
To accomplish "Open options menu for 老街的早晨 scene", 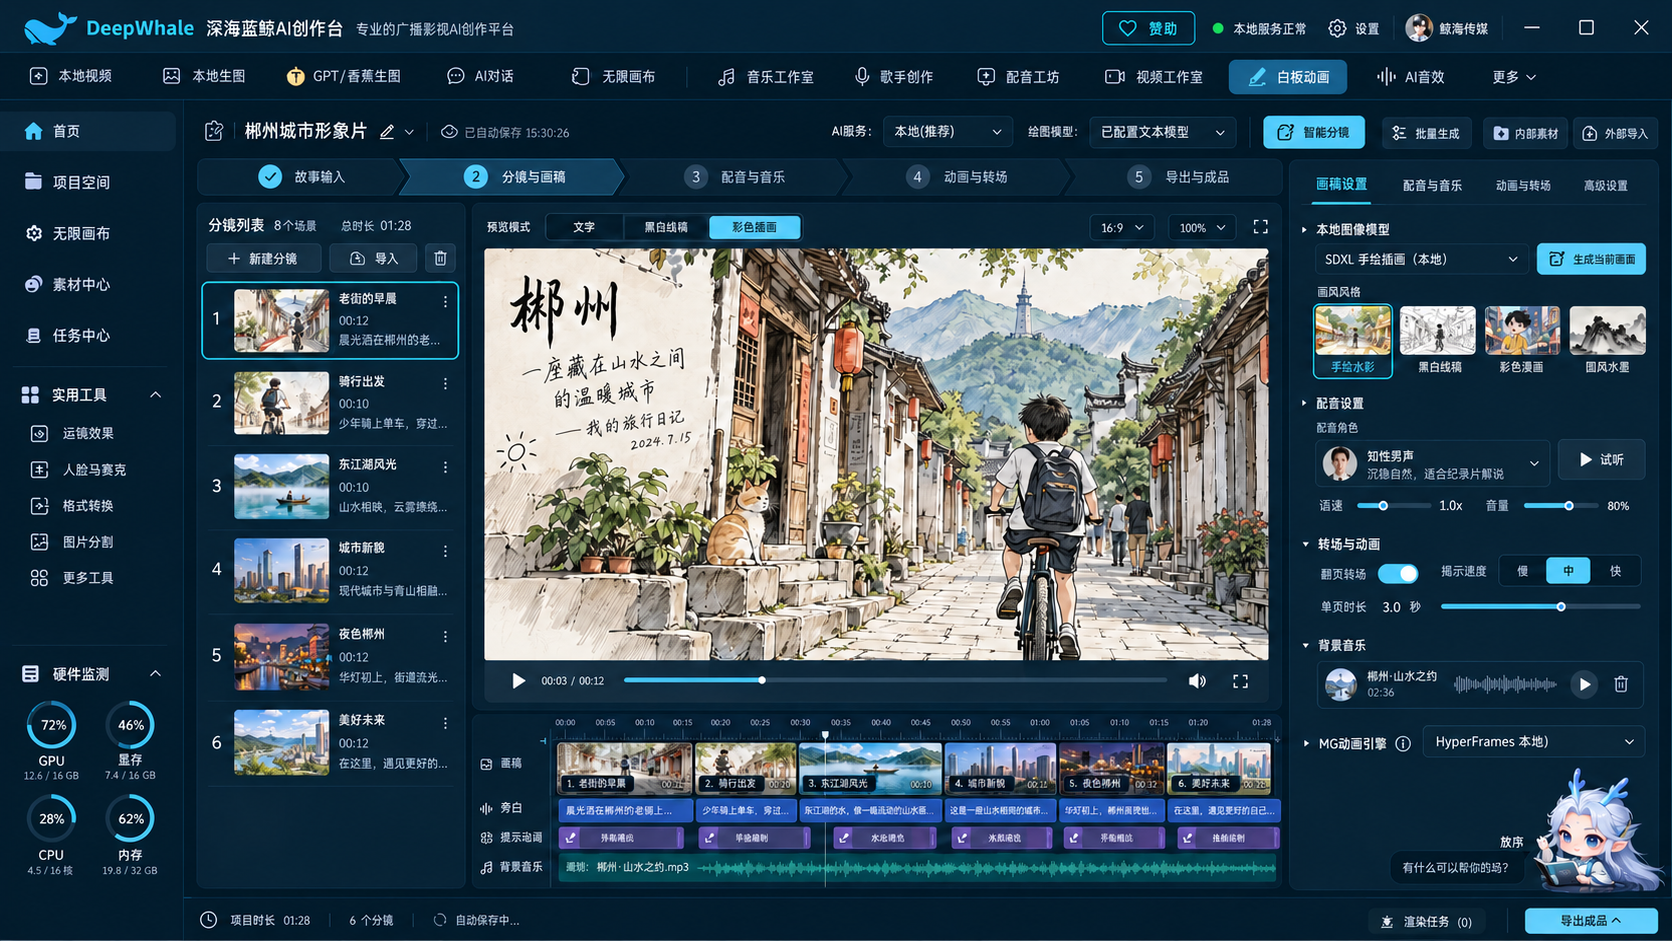I will pos(446,301).
